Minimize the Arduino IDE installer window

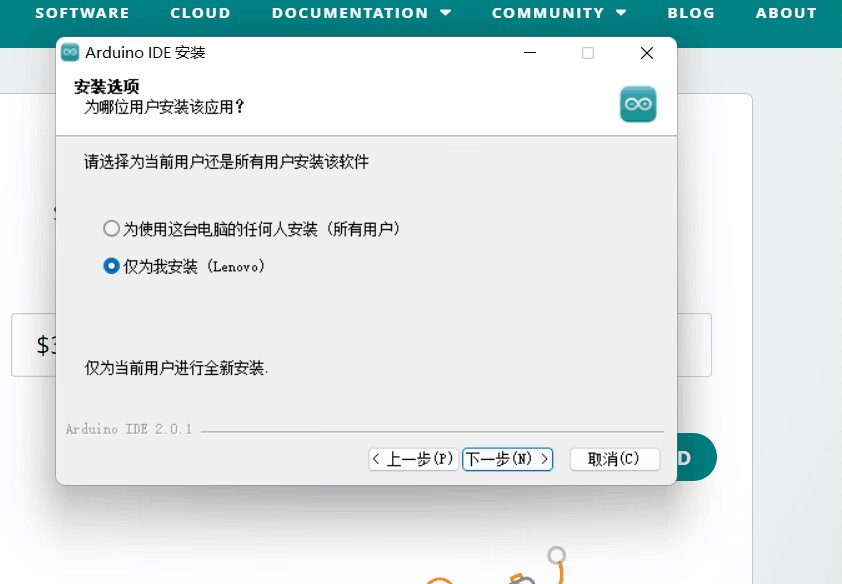click(x=529, y=53)
